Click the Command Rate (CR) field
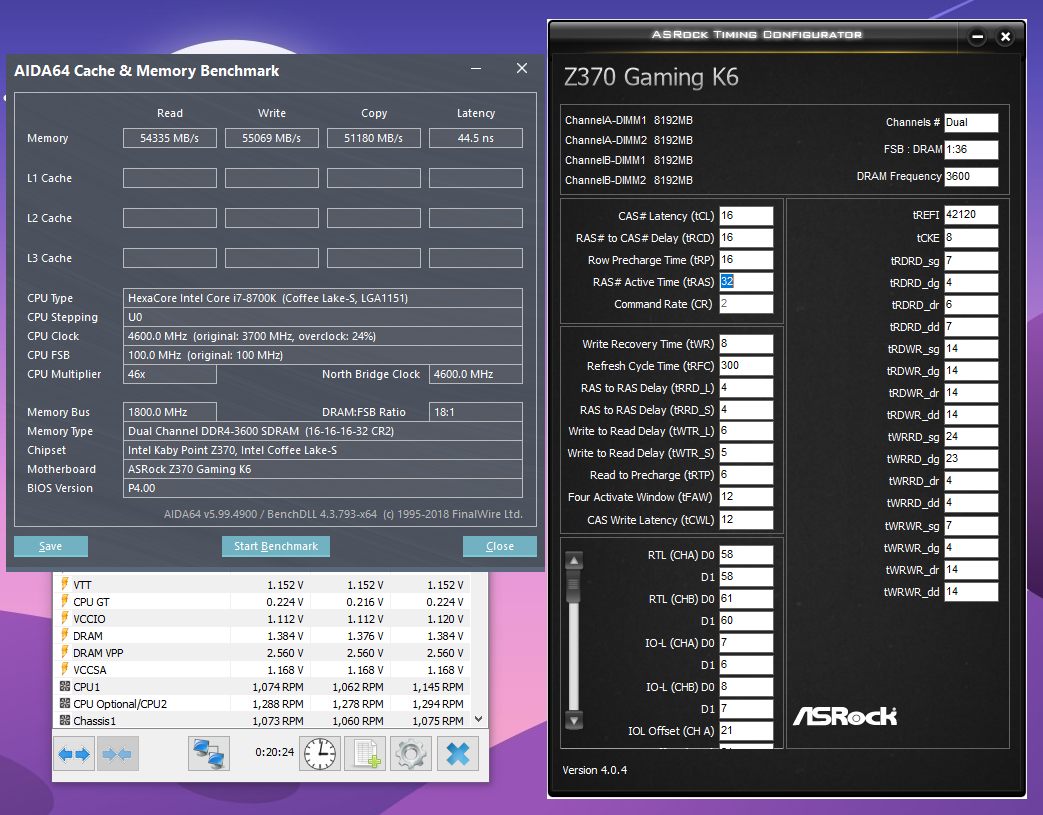Image resolution: width=1043 pixels, height=815 pixels. pyautogui.click(x=746, y=303)
